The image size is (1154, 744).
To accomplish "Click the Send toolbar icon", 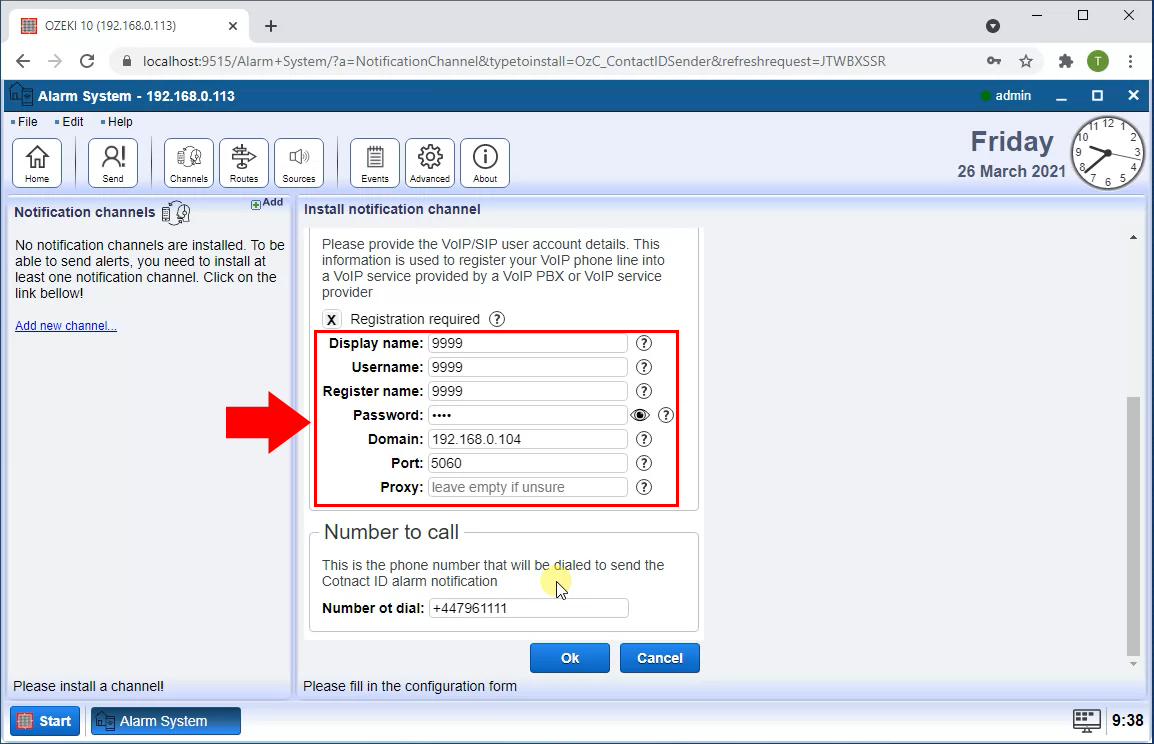I will (113, 163).
